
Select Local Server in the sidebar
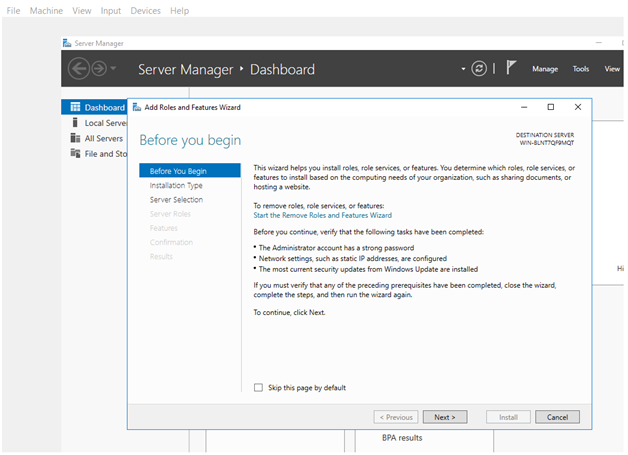tap(106, 123)
